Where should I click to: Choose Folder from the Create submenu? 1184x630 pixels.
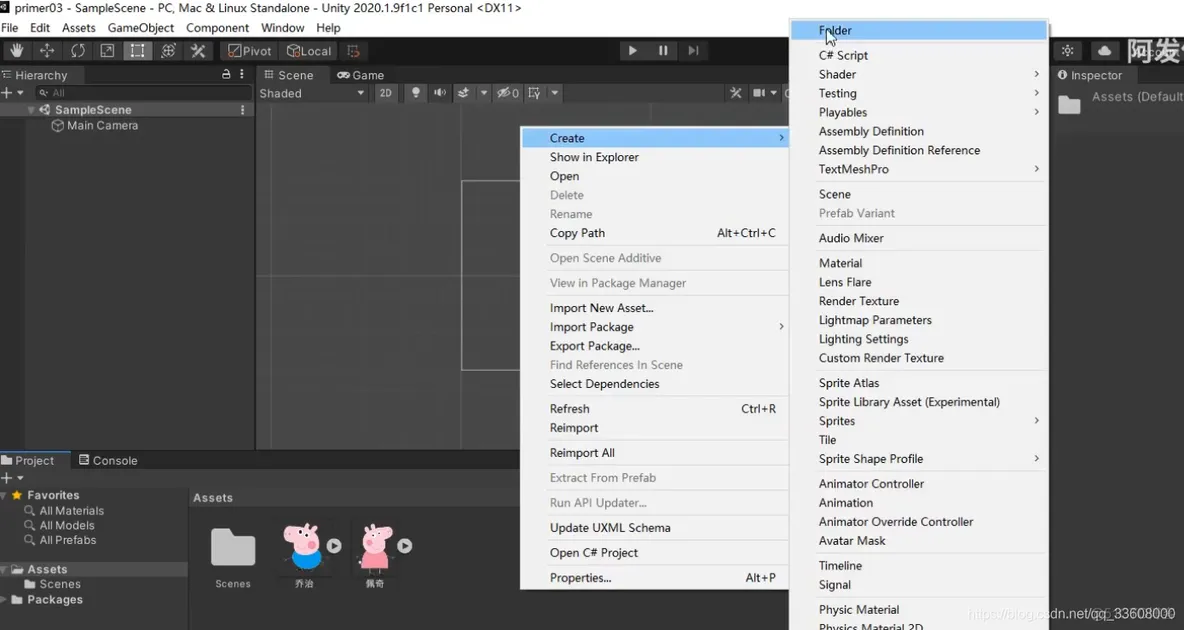(x=918, y=30)
